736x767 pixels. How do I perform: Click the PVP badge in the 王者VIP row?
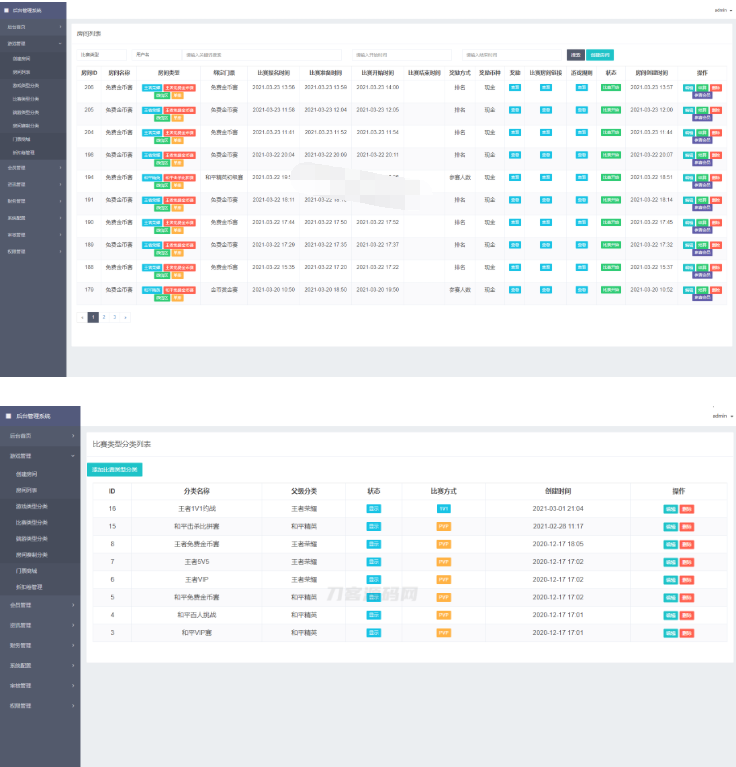point(443,579)
